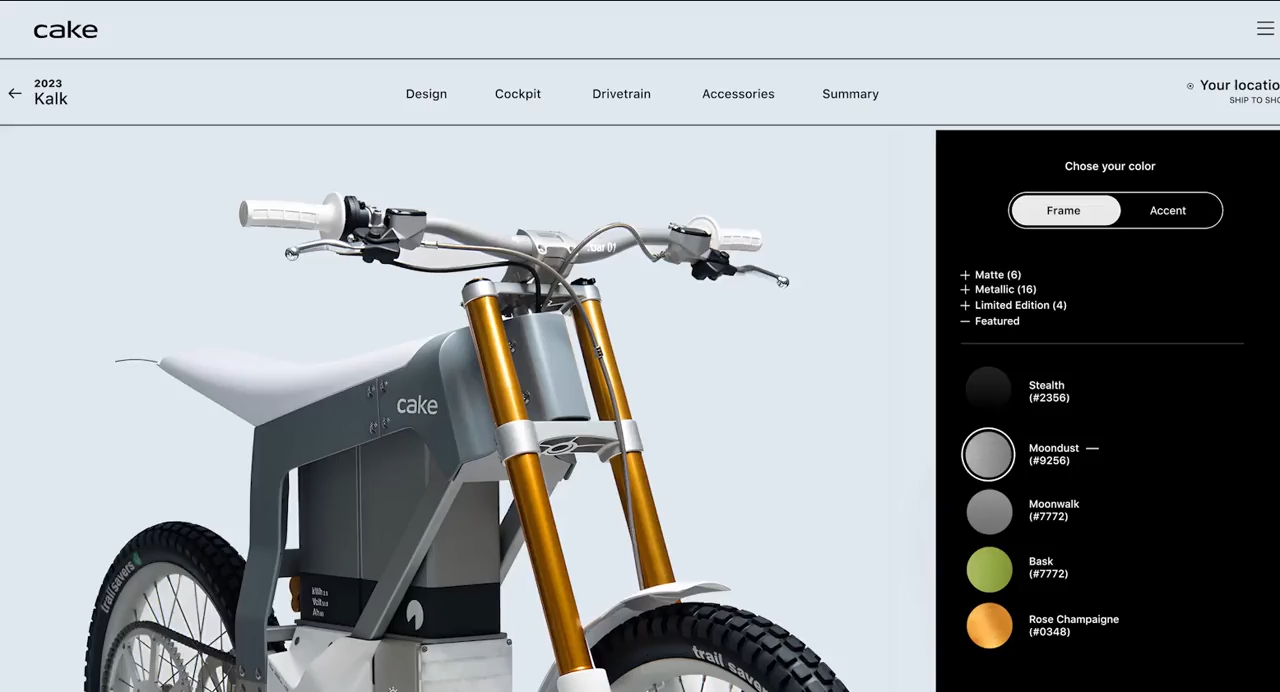Switch to the Drivetrain tab

[621, 94]
